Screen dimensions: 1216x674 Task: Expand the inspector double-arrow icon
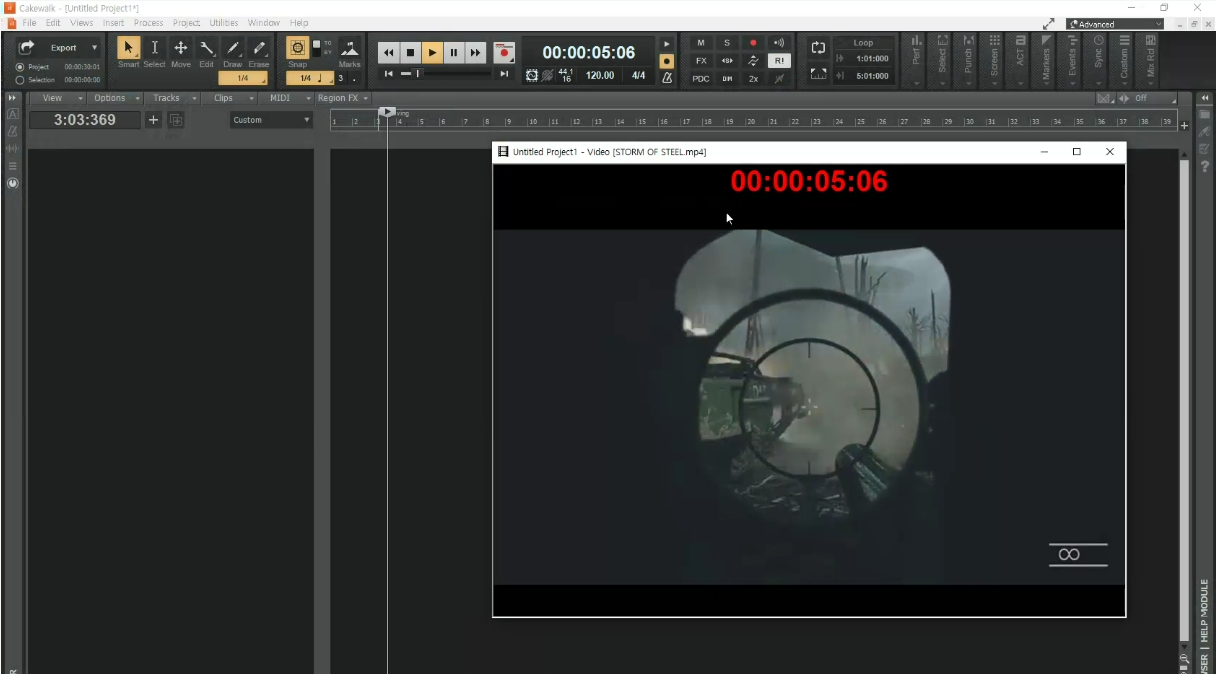pyautogui.click(x=12, y=98)
